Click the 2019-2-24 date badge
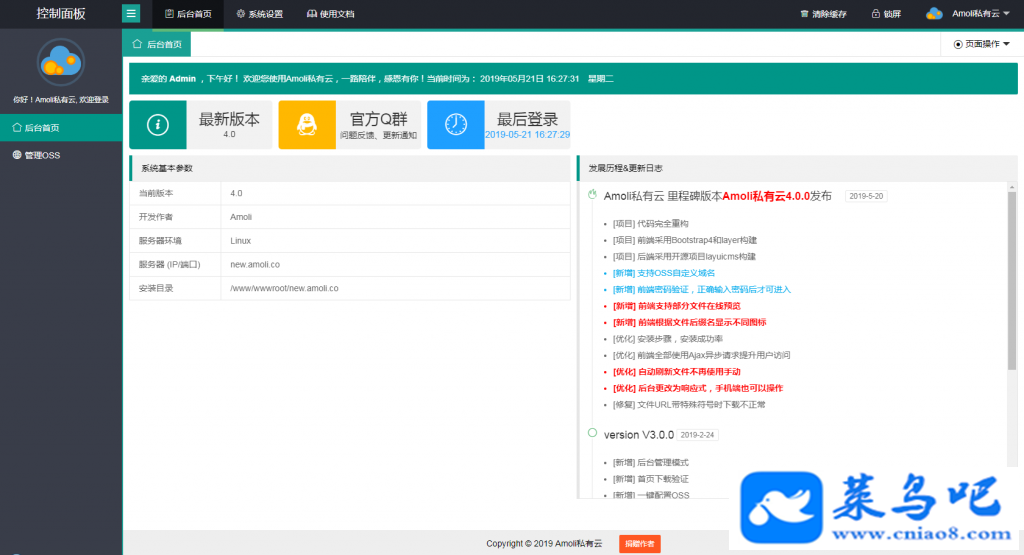Image resolution: width=1024 pixels, height=555 pixels. [697, 435]
